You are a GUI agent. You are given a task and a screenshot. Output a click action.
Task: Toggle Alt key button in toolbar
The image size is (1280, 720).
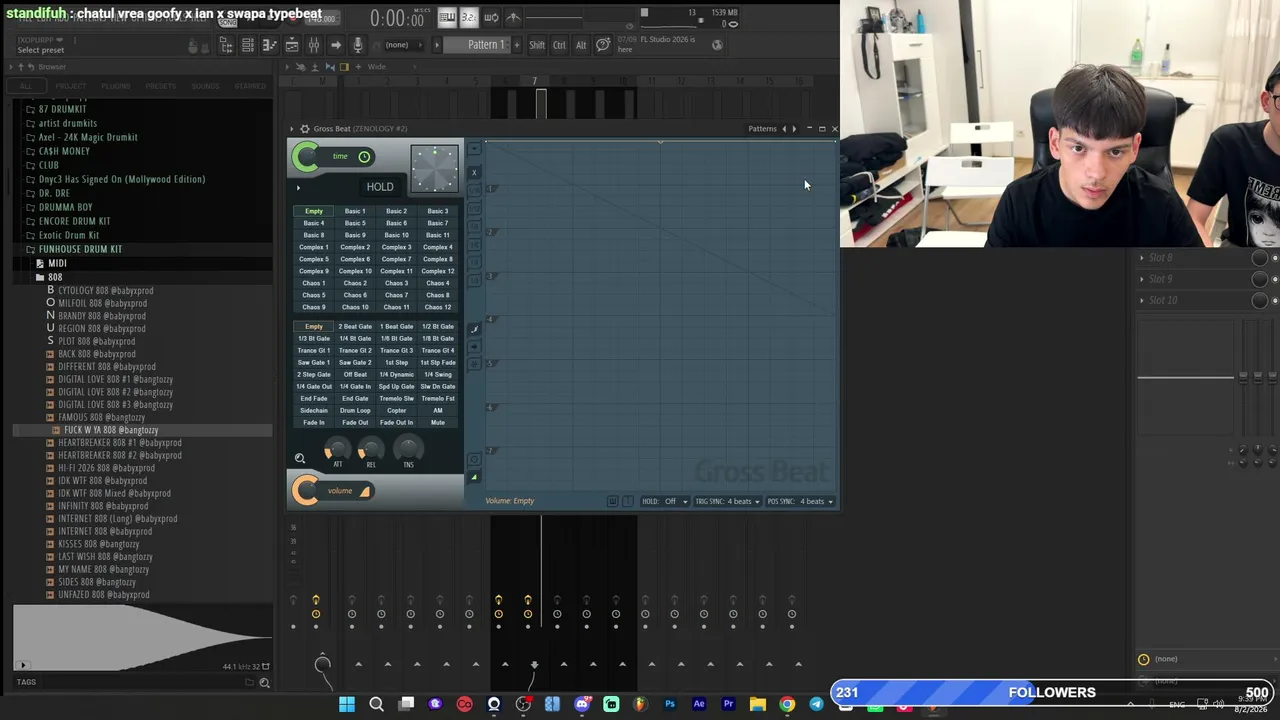(581, 45)
